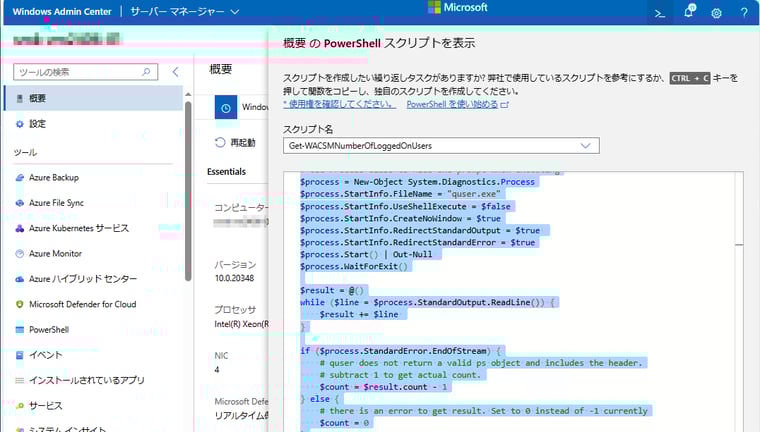Open the 使用権を確認してください link
The width and height of the screenshot is (760, 432).
(x=340, y=104)
